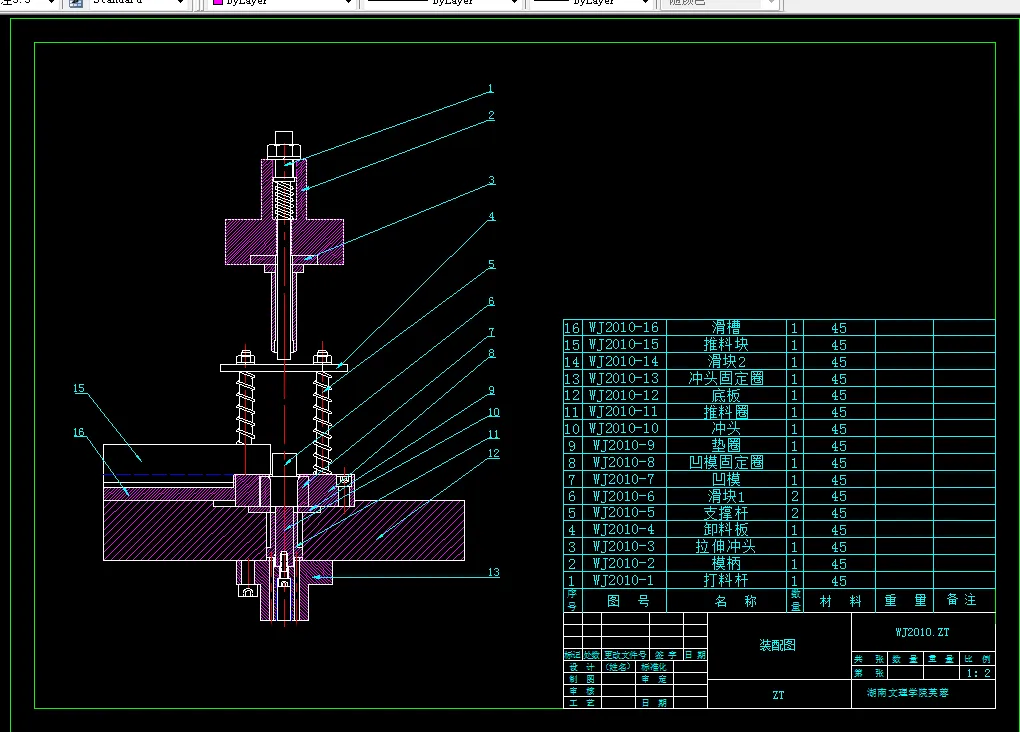Select material 45 in the 滑槽 row
1020x732 pixels.
pyautogui.click(x=839, y=328)
